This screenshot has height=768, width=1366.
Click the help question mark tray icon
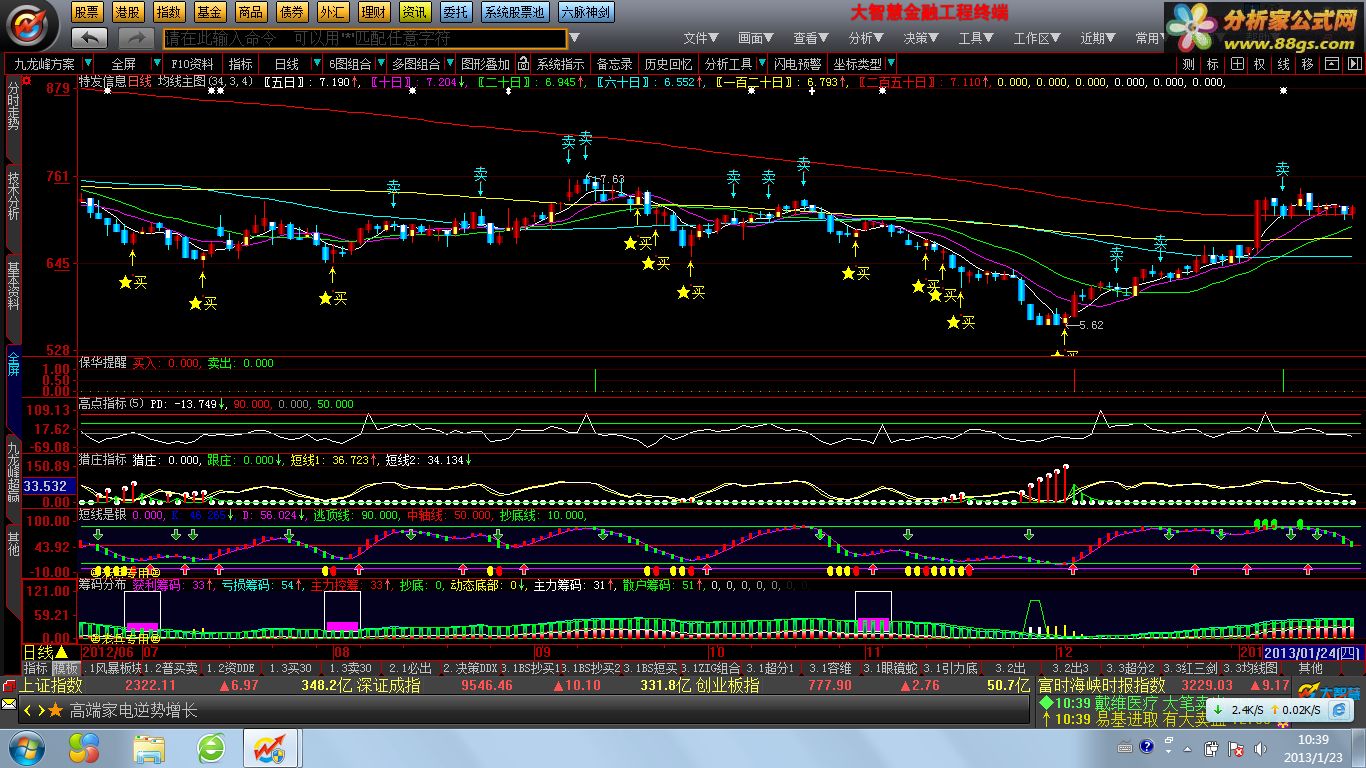pos(1147,747)
